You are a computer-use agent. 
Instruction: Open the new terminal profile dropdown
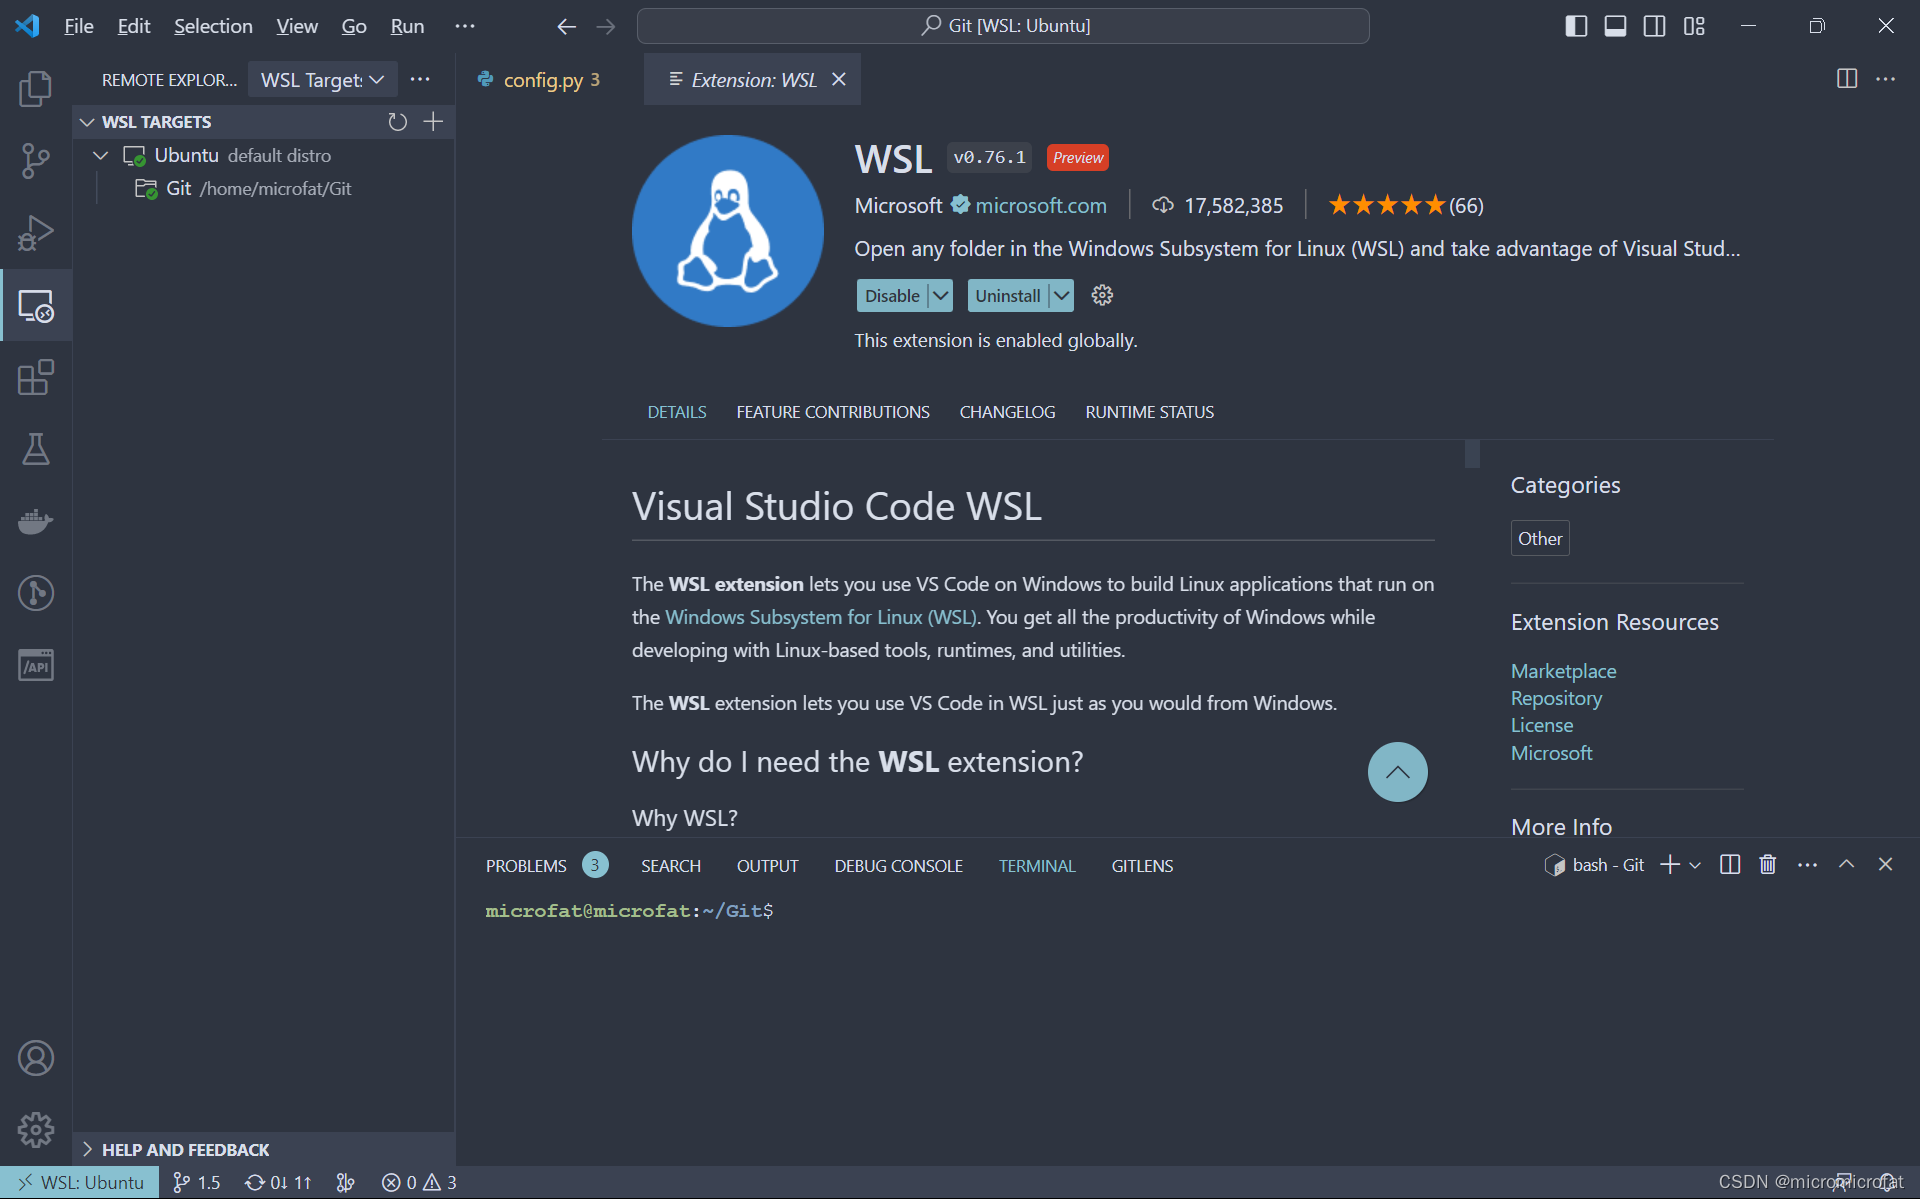1695,865
